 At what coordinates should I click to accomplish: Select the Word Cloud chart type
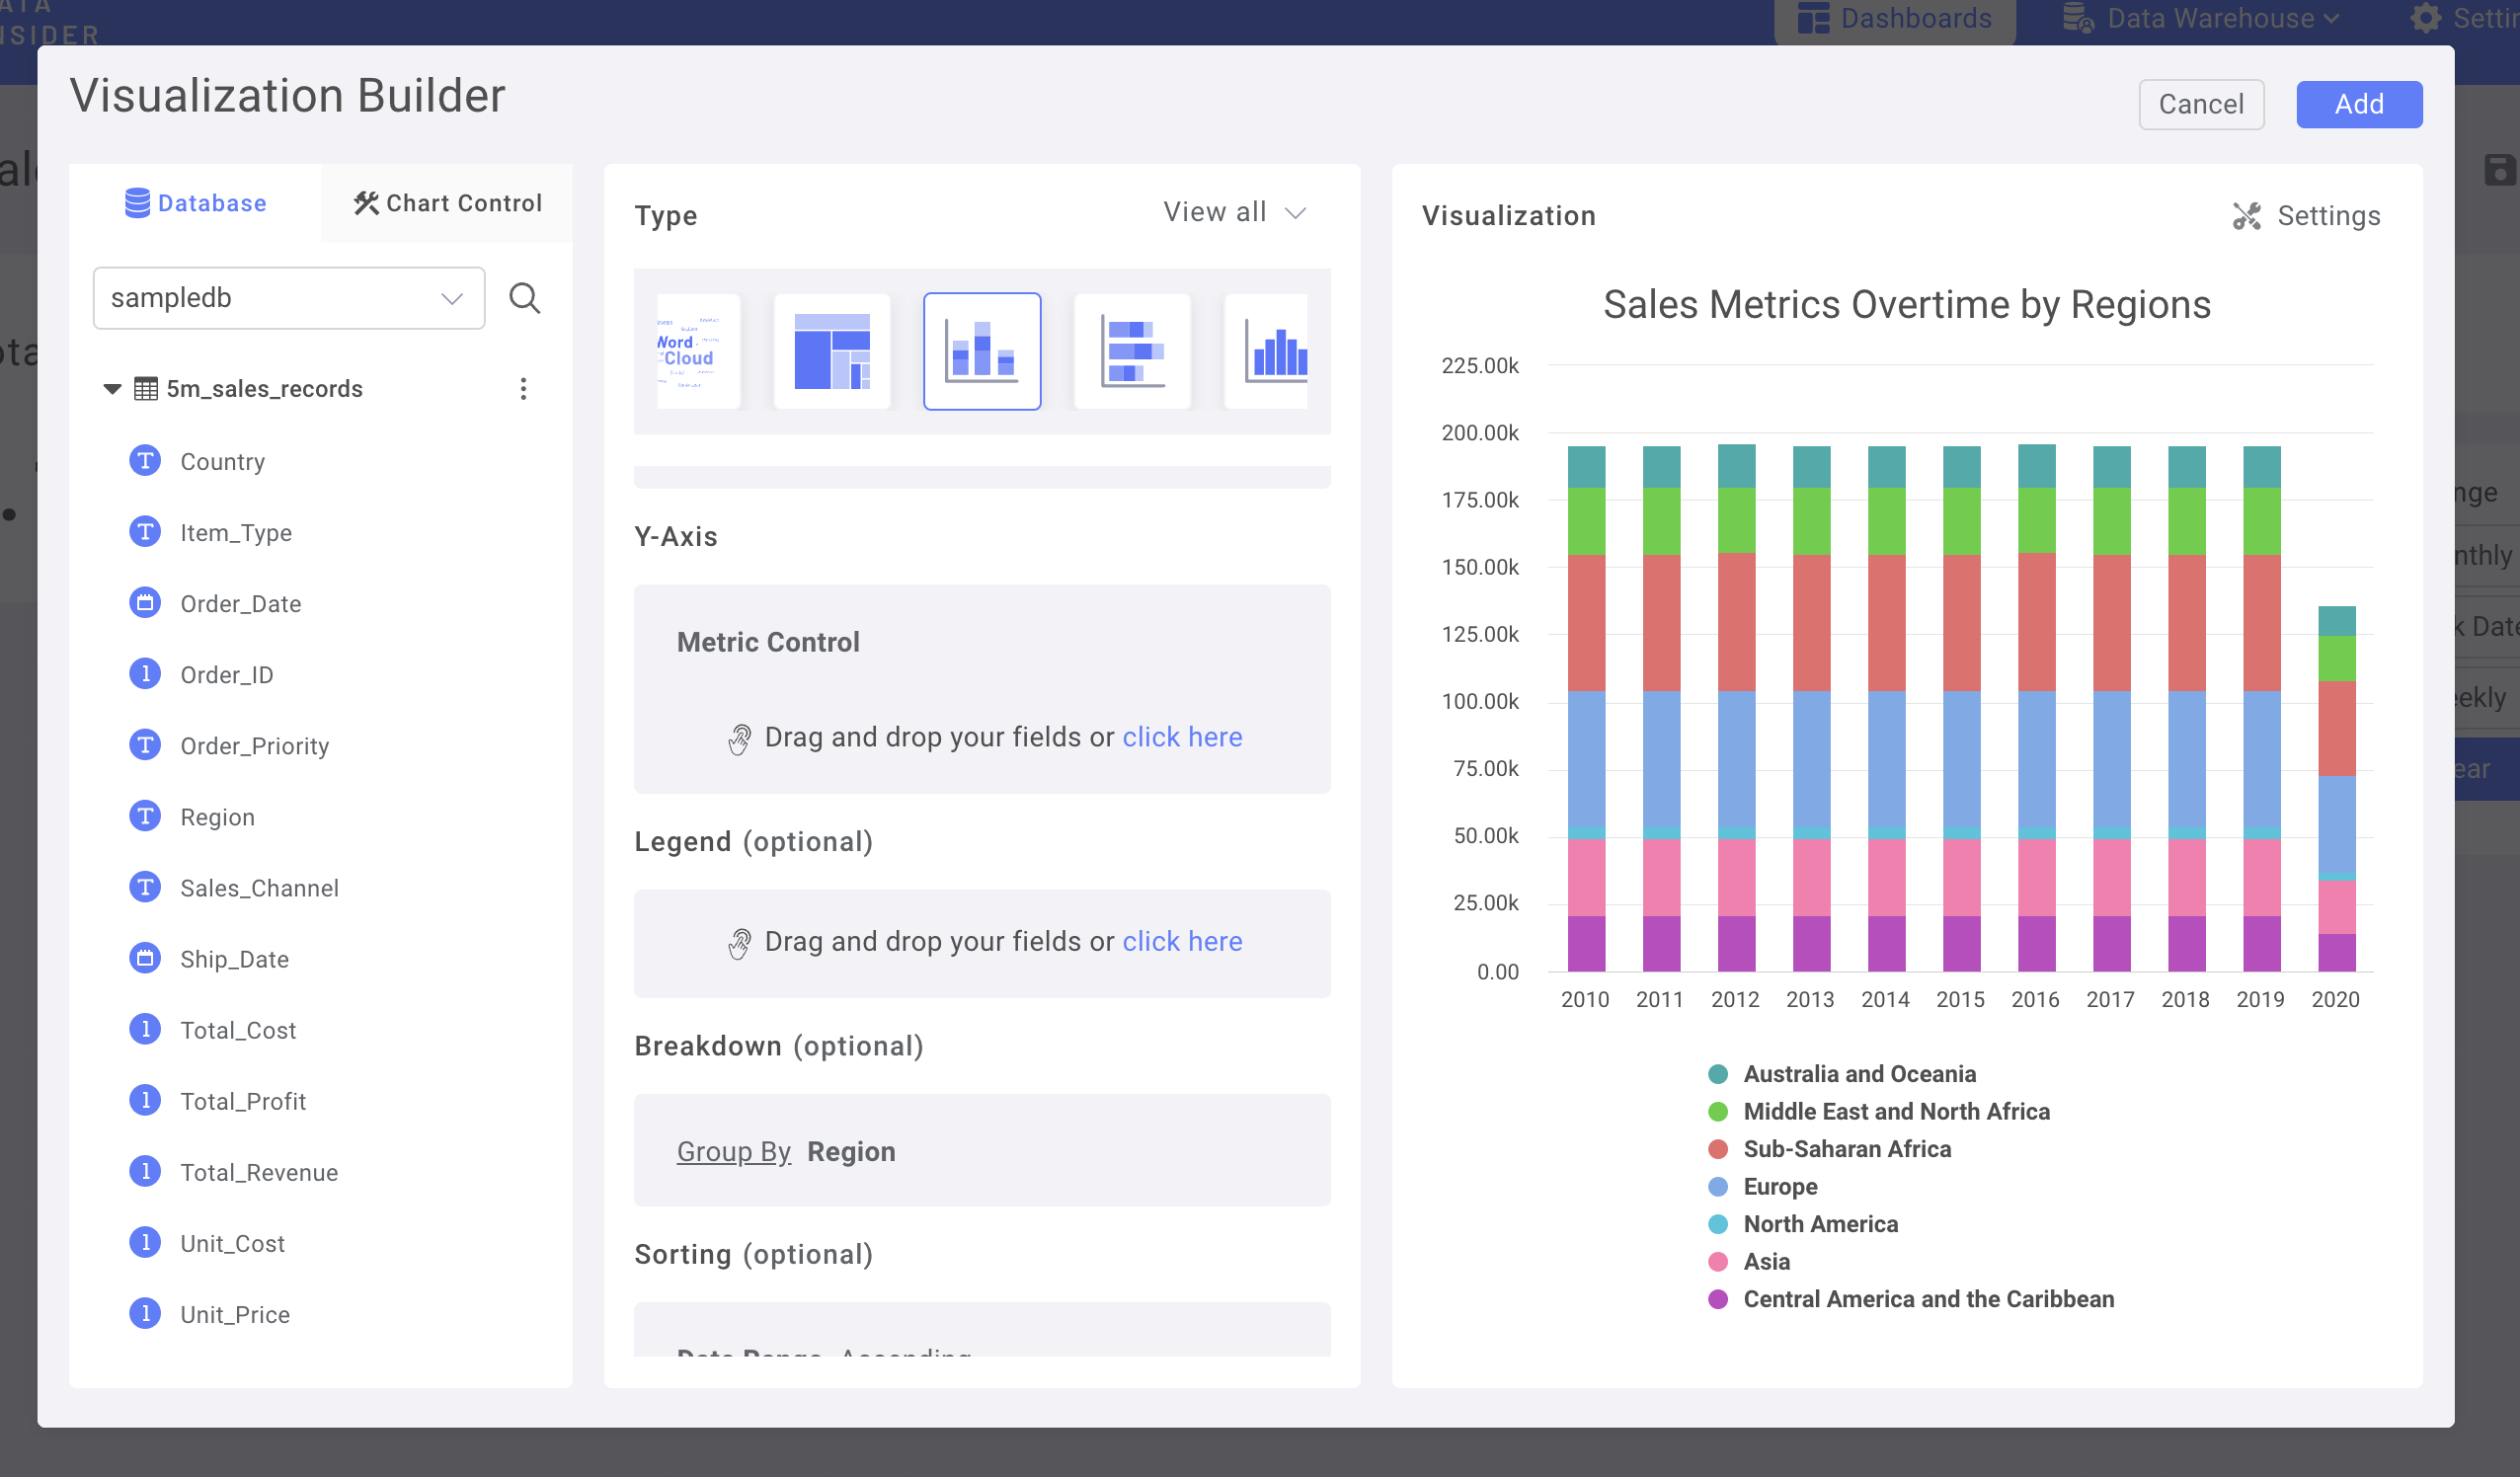point(697,351)
